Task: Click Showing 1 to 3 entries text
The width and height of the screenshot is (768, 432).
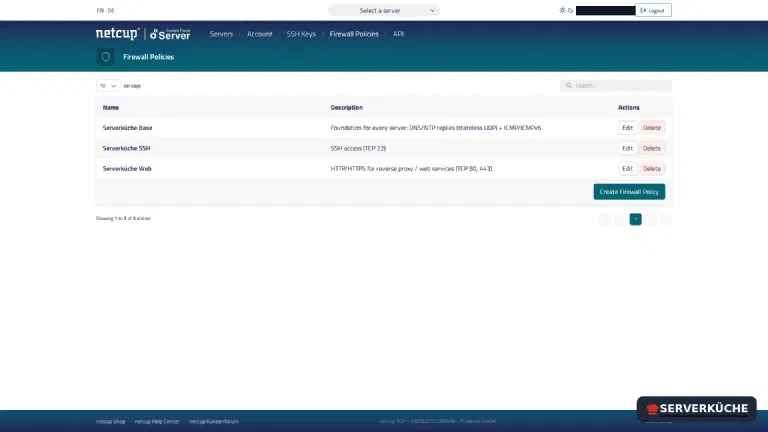Action: point(123,218)
